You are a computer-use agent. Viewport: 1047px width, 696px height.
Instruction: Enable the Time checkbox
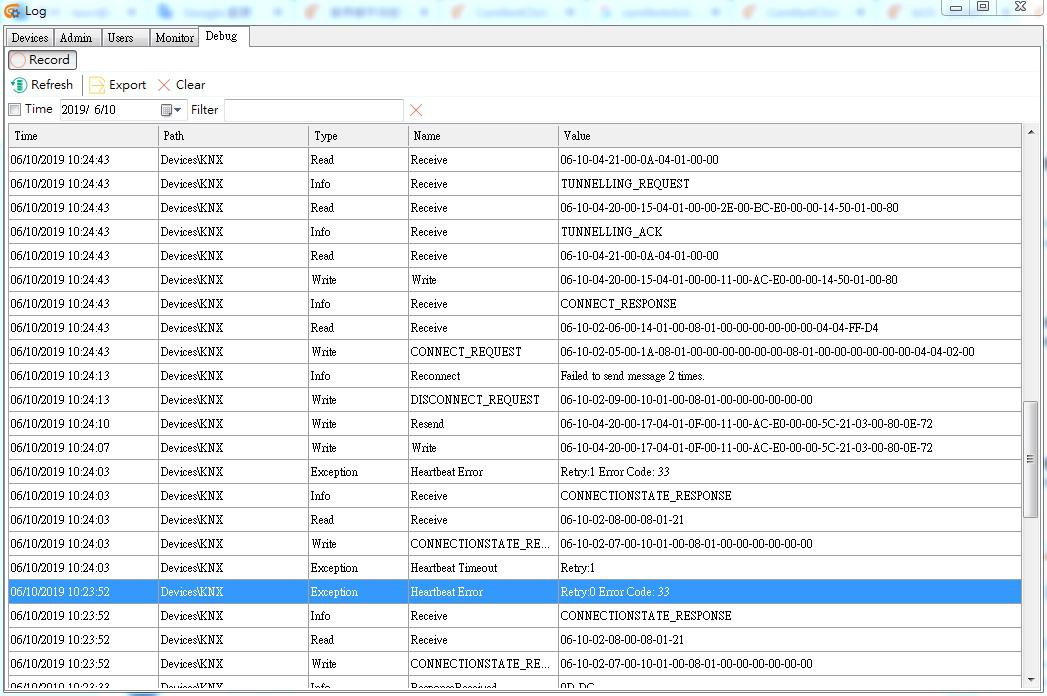coord(15,110)
